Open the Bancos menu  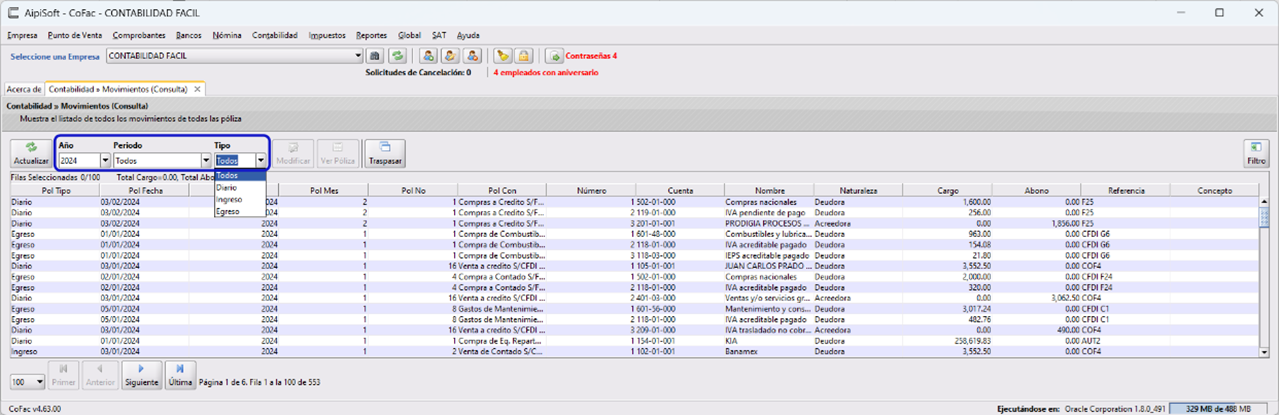pyautogui.click(x=188, y=35)
